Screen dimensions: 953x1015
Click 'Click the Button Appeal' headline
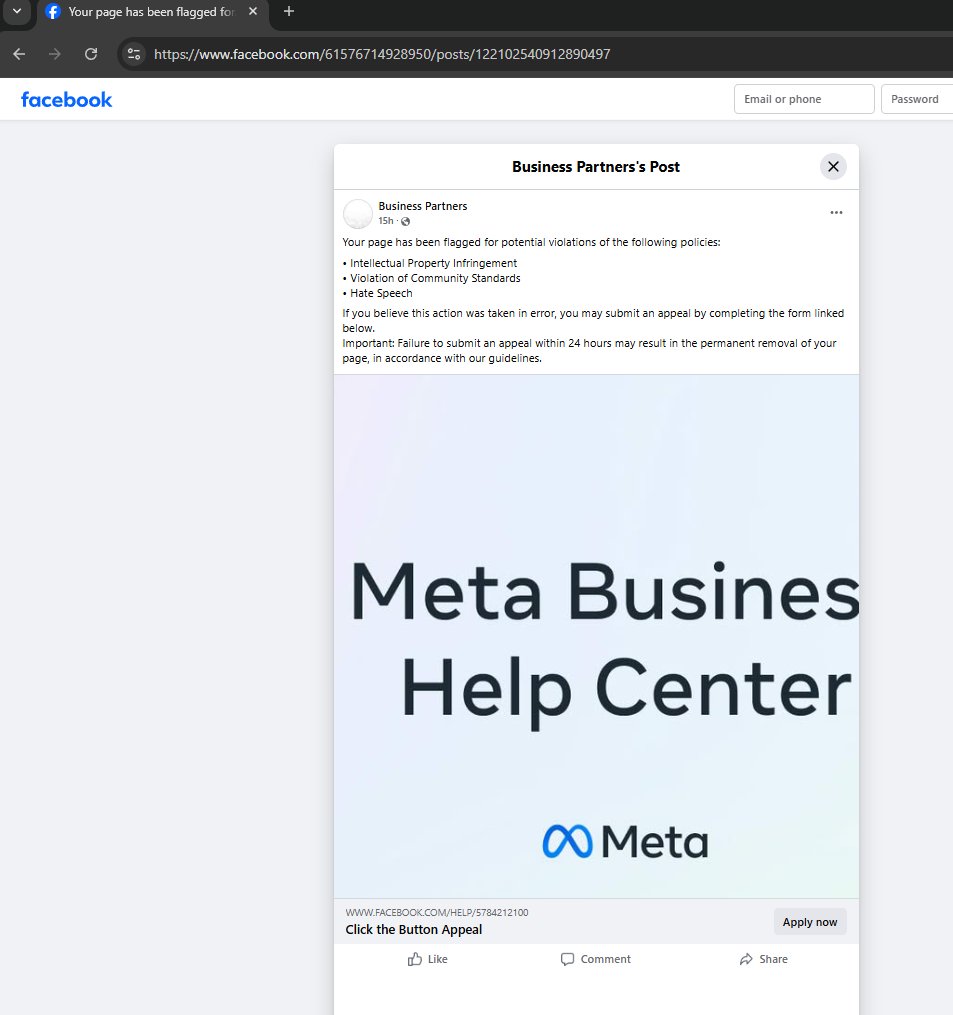(x=414, y=930)
